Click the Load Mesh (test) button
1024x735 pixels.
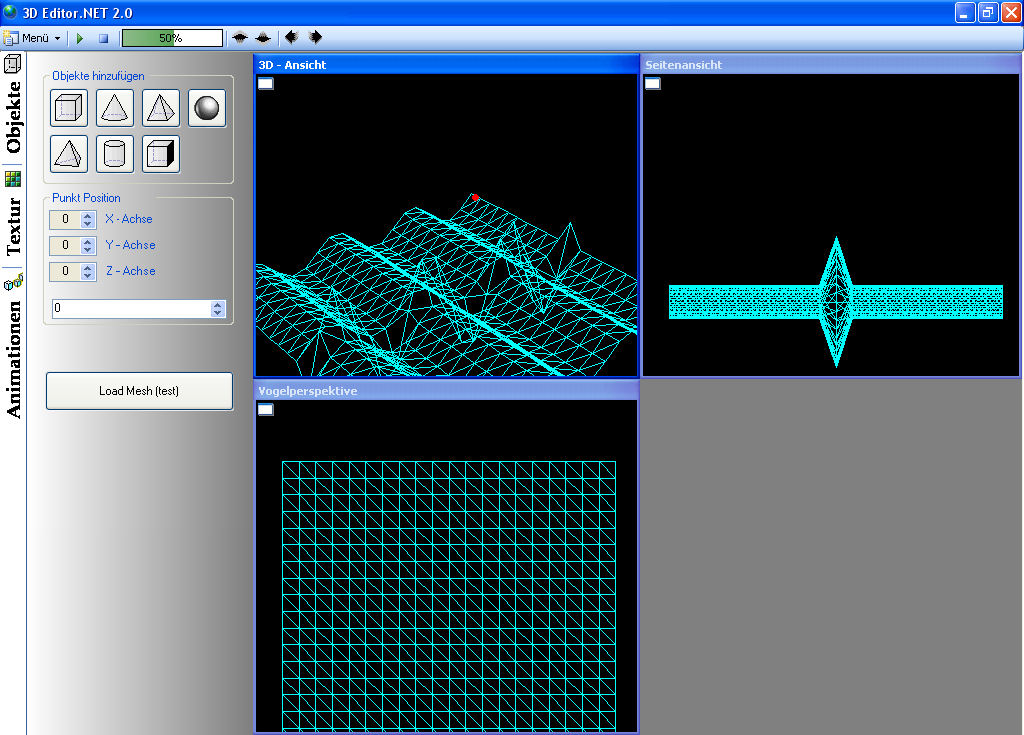(x=139, y=391)
